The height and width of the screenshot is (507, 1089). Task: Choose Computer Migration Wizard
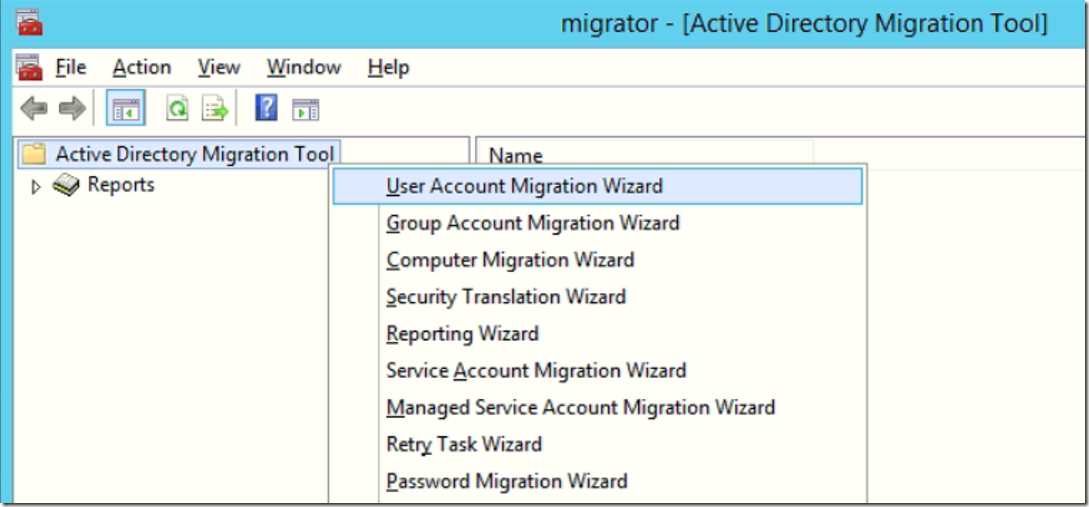click(597, 260)
